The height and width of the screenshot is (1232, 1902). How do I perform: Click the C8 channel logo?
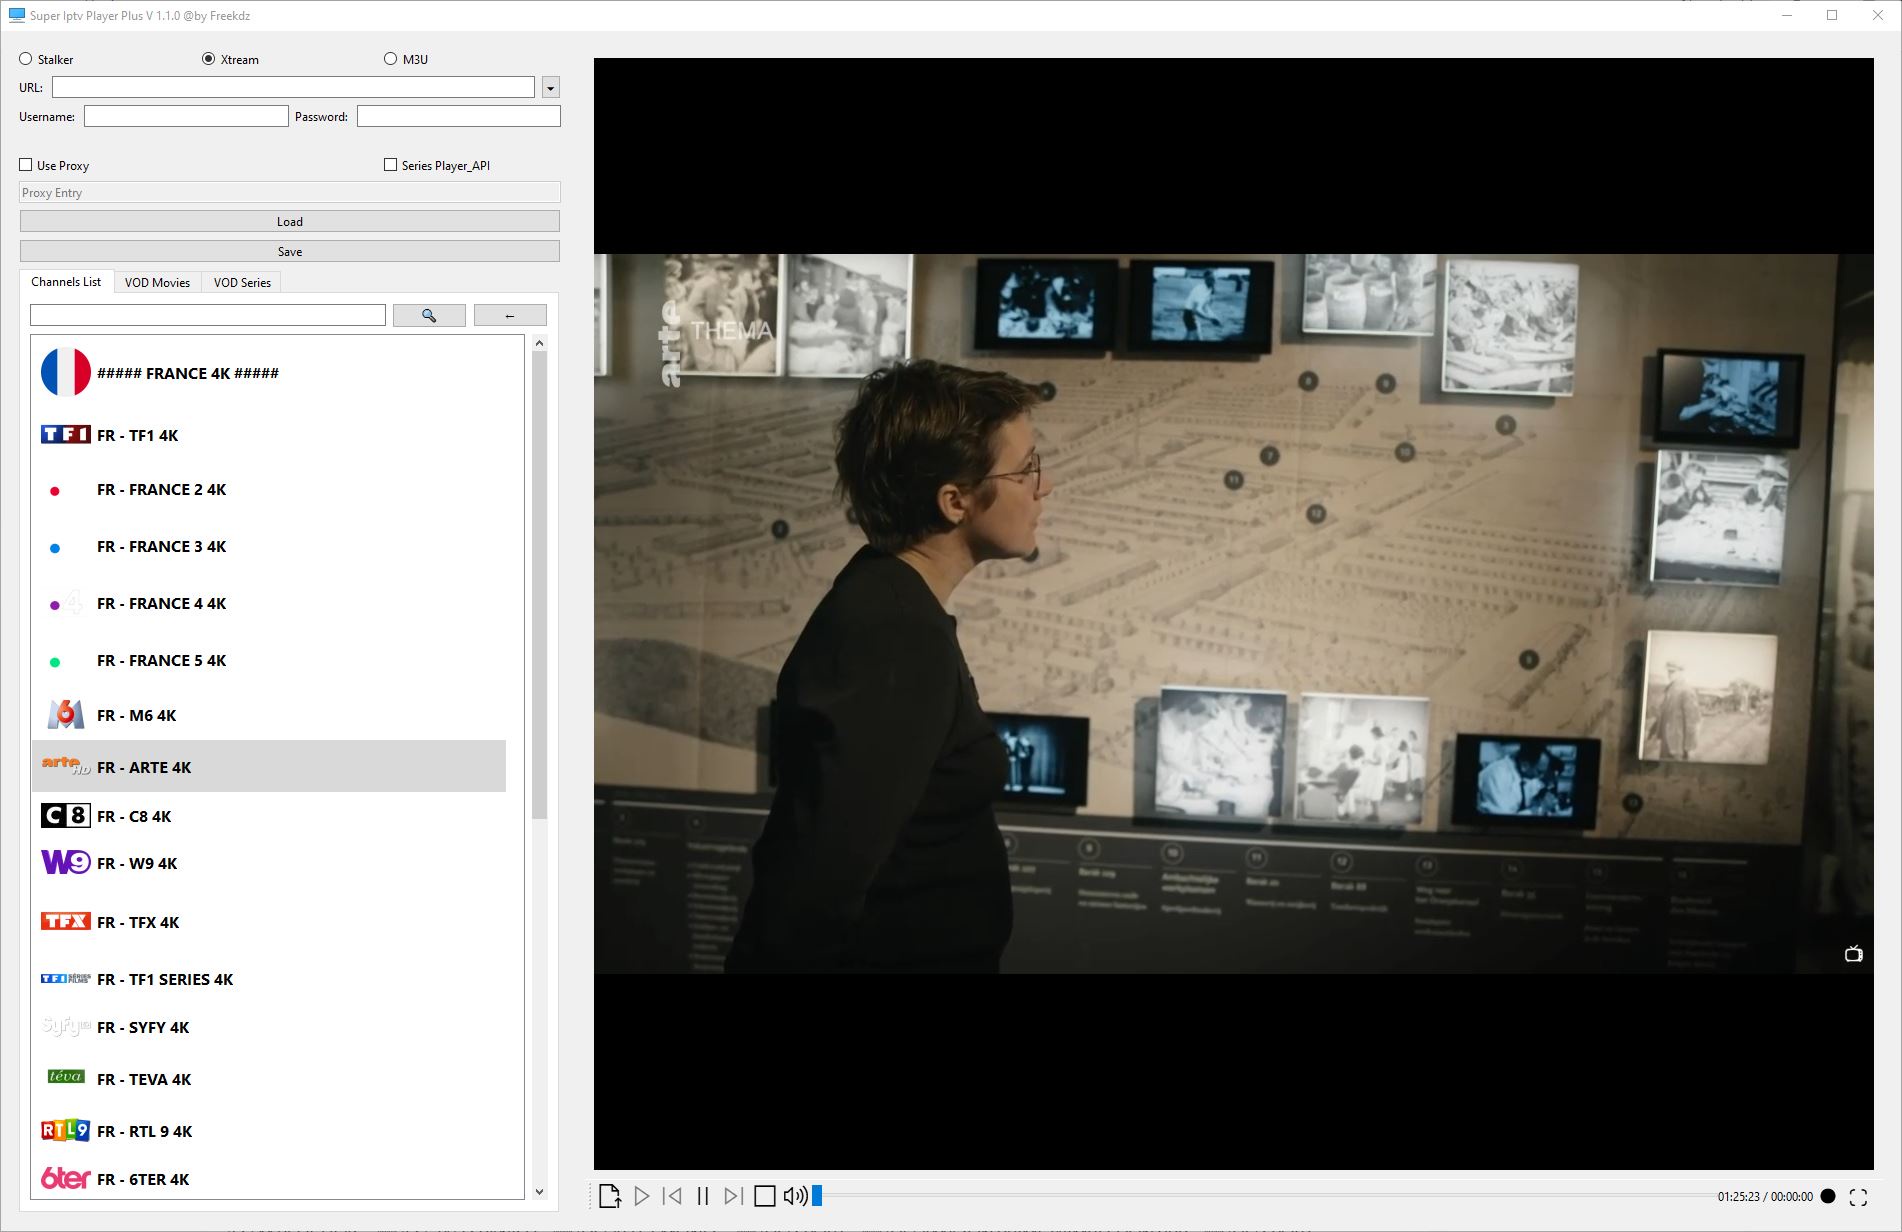coord(66,816)
